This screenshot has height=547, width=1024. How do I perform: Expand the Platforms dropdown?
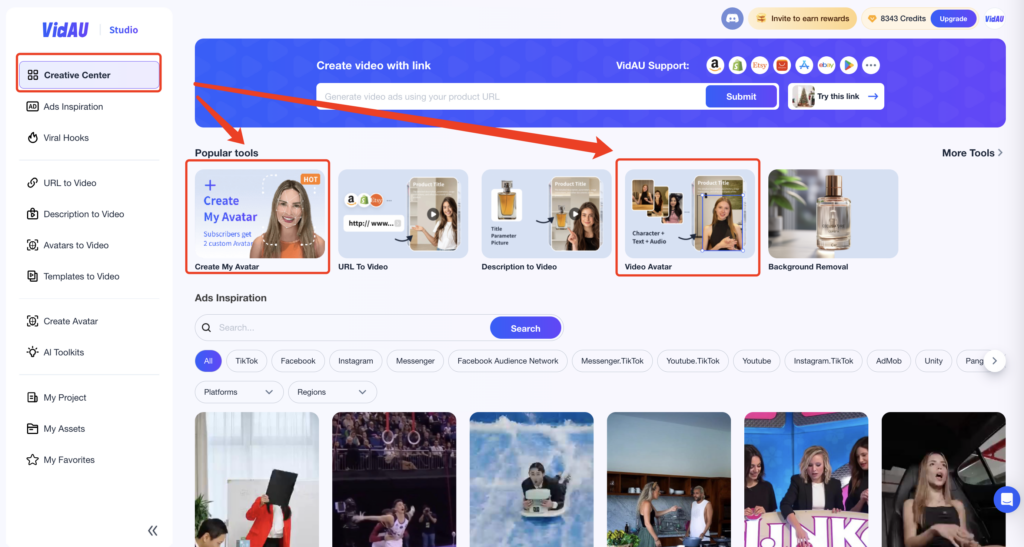tap(238, 392)
